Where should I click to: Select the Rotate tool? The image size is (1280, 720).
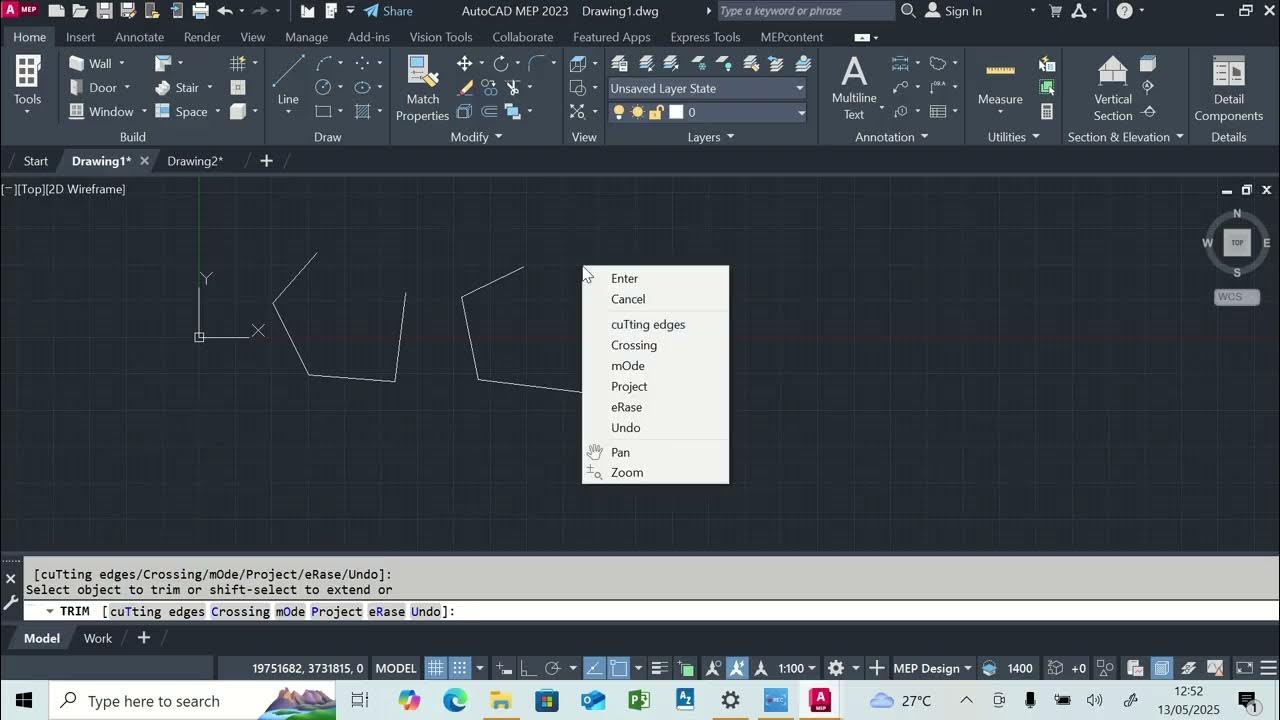[x=501, y=62]
